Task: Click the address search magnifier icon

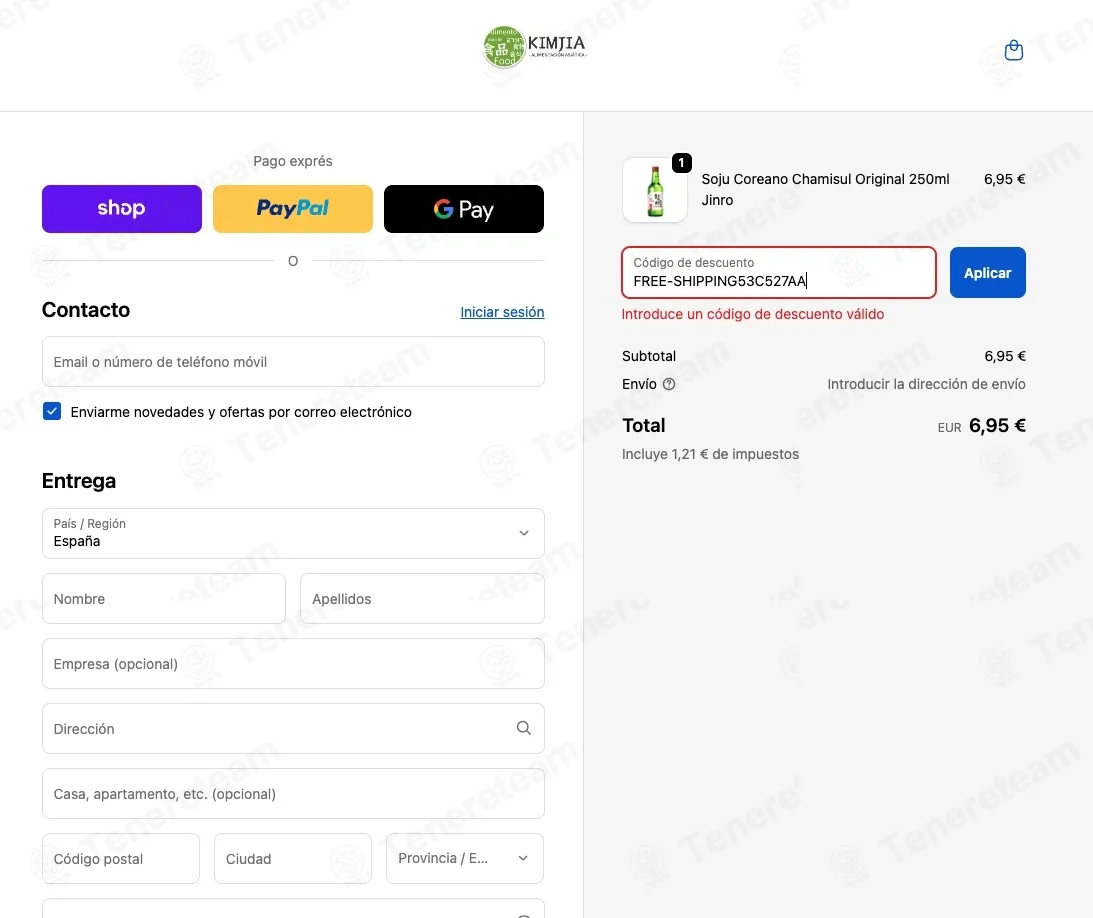Action: 523,728
